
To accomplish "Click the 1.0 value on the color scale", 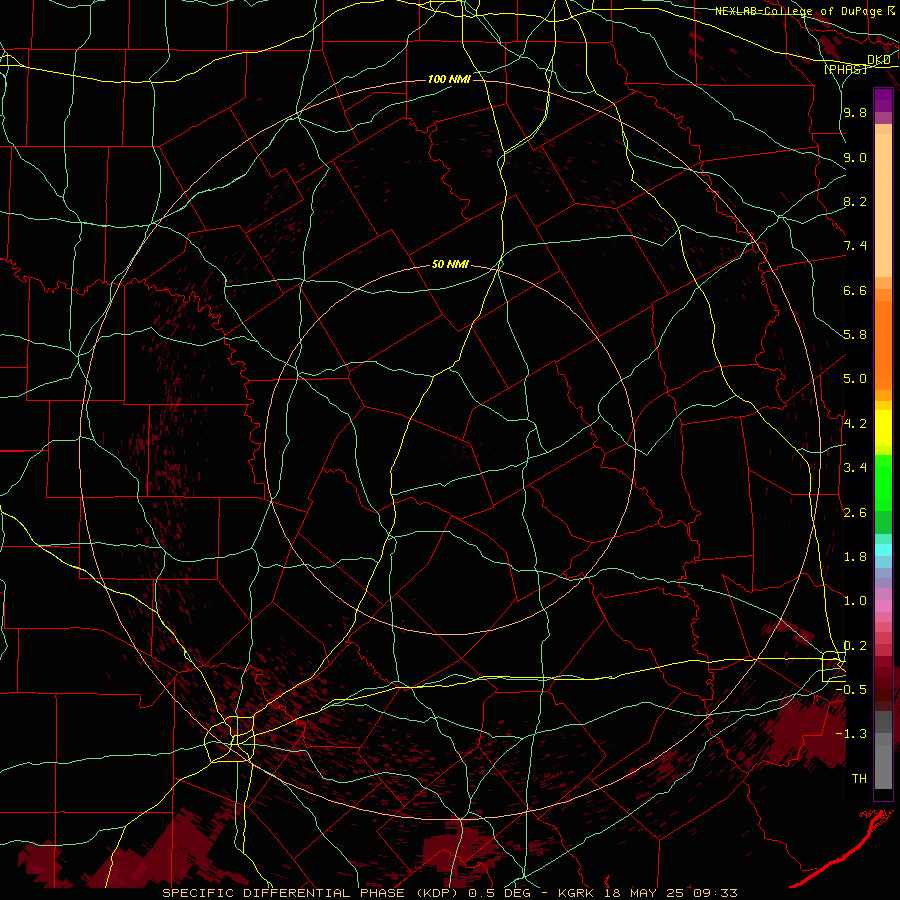I will point(855,601).
